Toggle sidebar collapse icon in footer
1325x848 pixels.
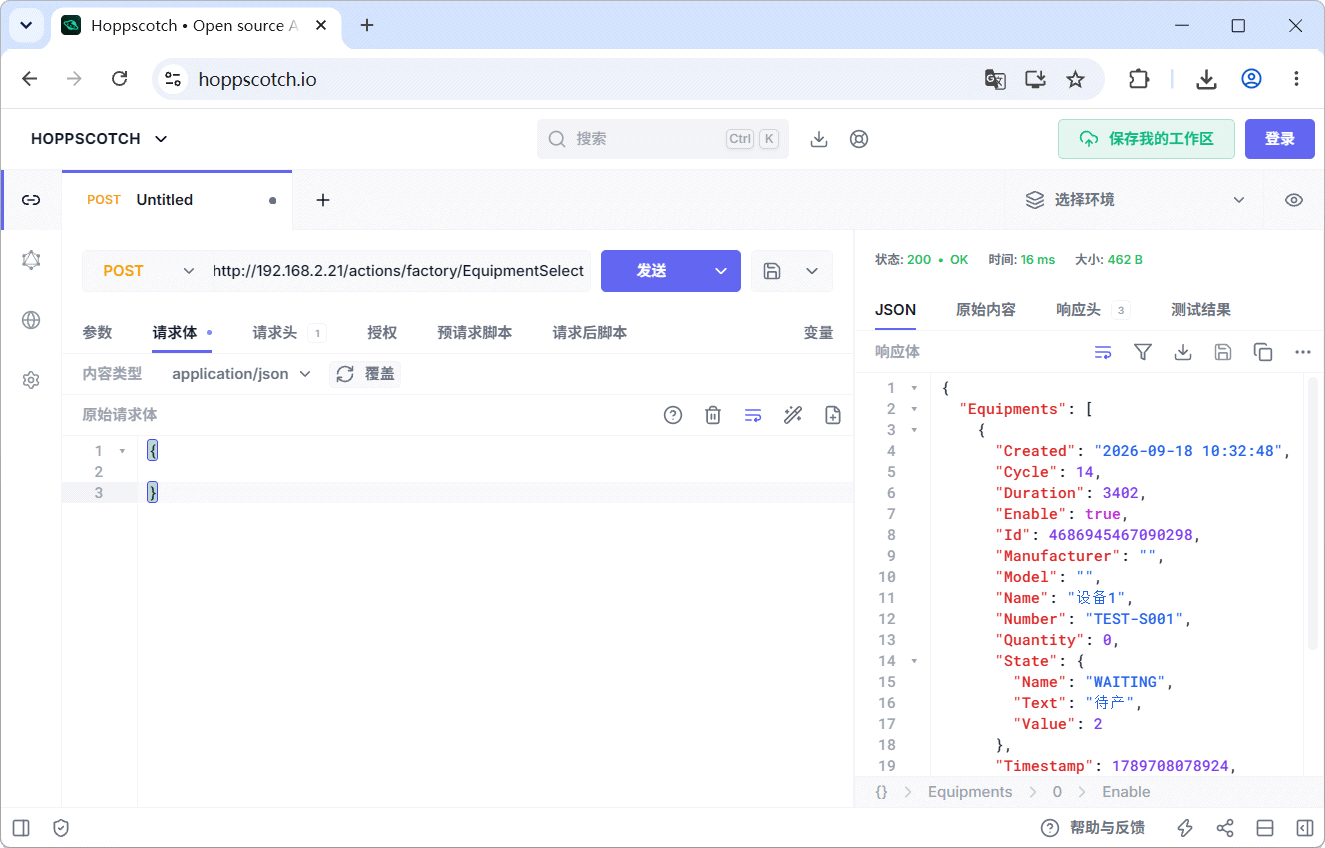(x=21, y=828)
